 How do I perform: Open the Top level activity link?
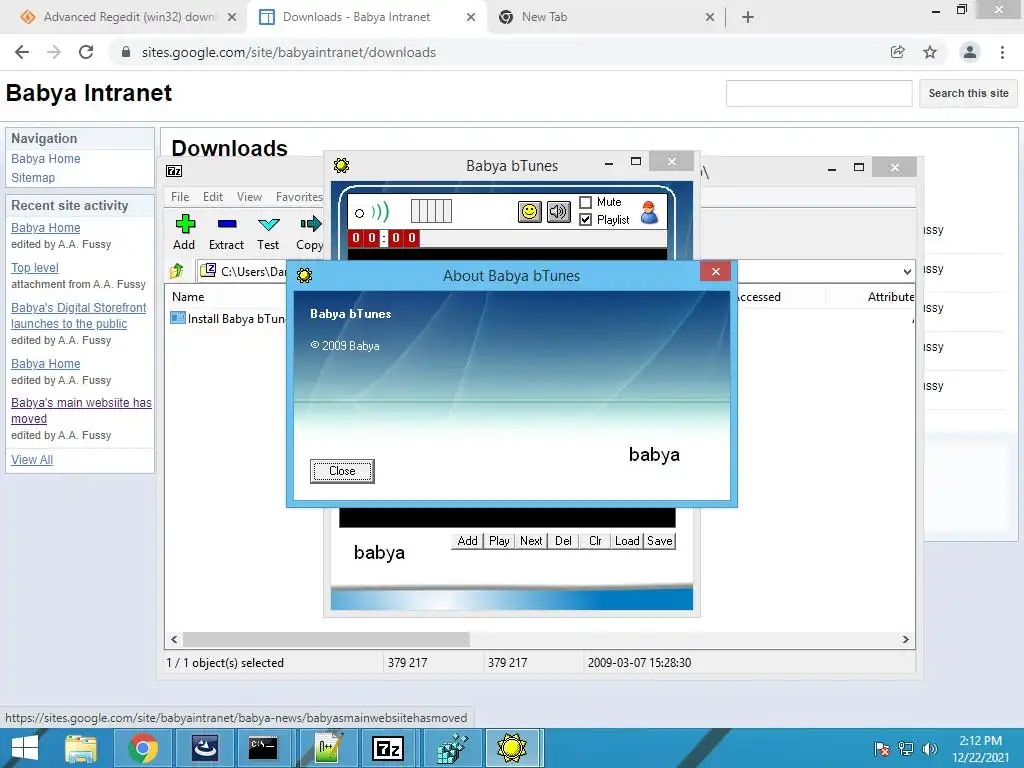(35, 268)
